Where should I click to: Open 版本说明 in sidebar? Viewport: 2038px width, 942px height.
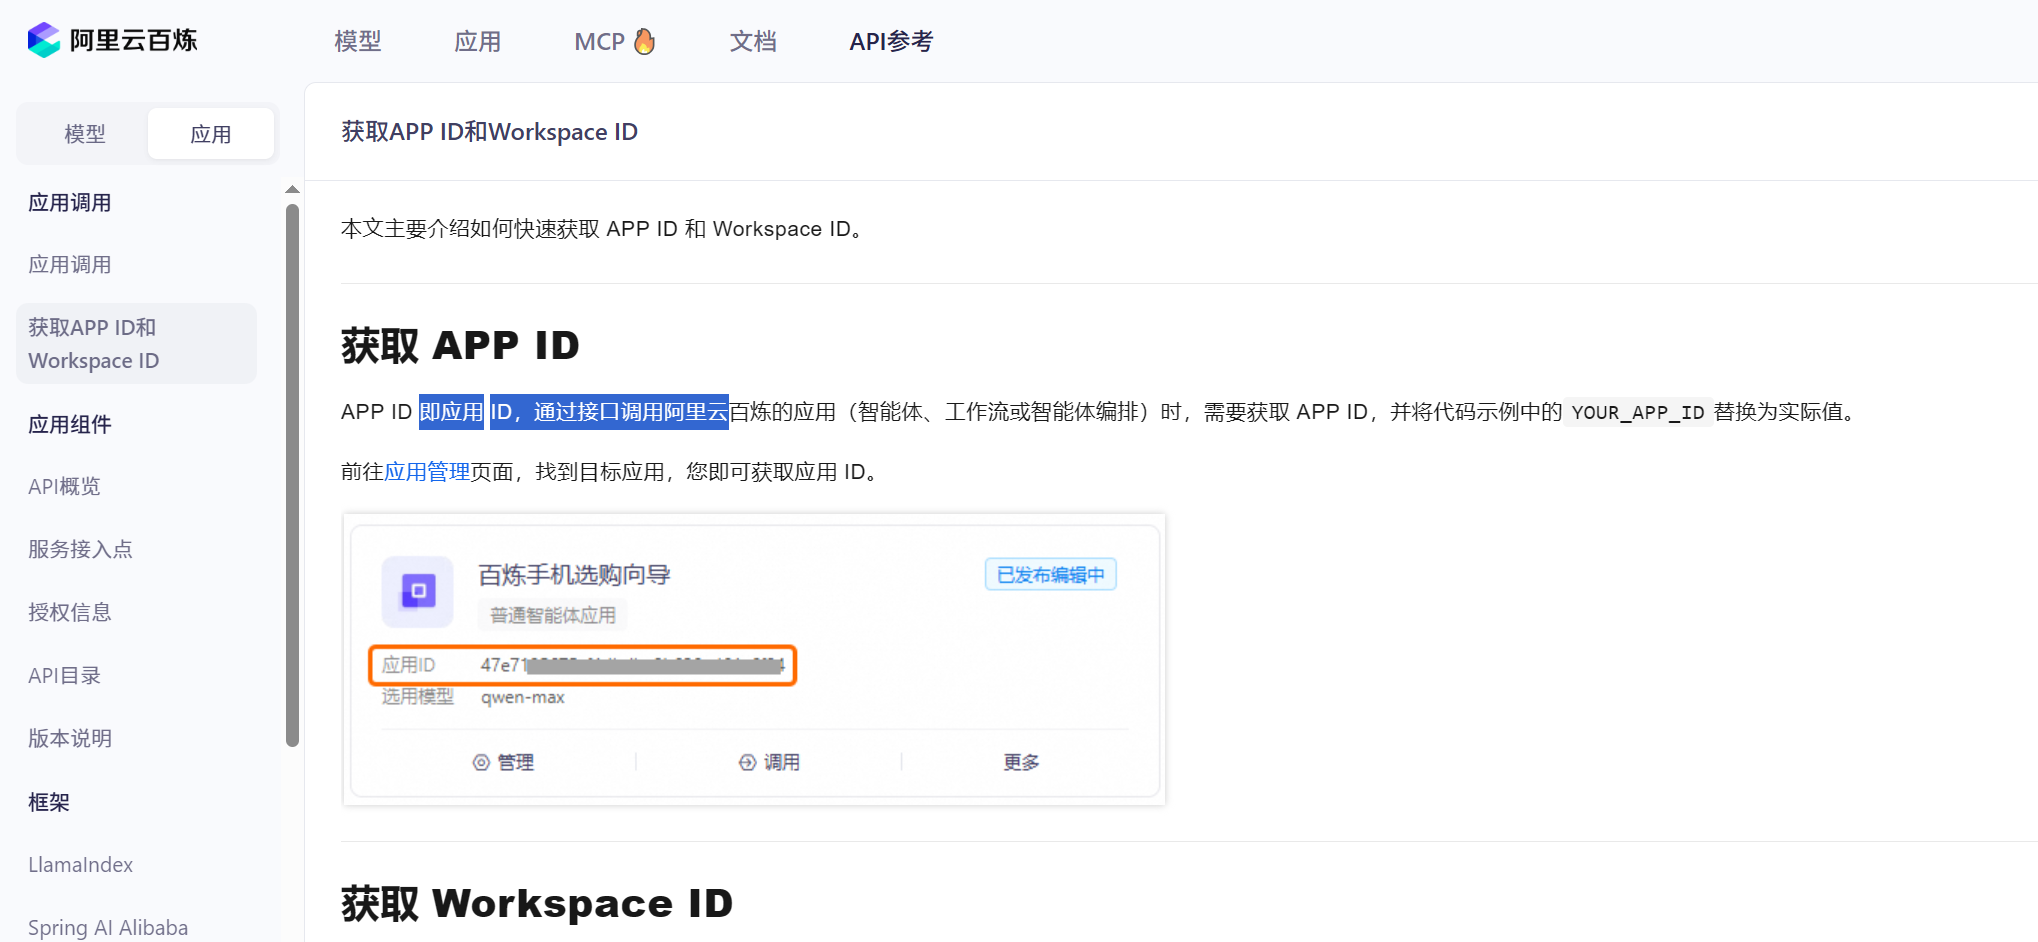point(70,739)
